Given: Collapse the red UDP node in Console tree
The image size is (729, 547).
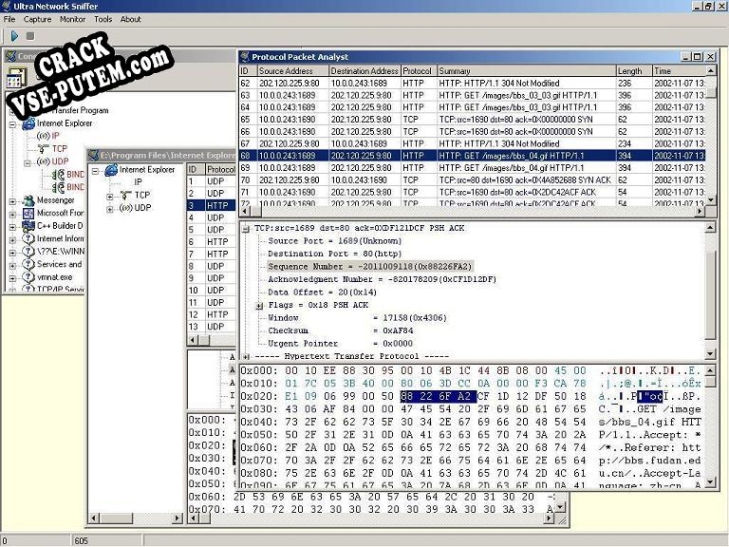Looking at the screenshot, I should (x=27, y=163).
